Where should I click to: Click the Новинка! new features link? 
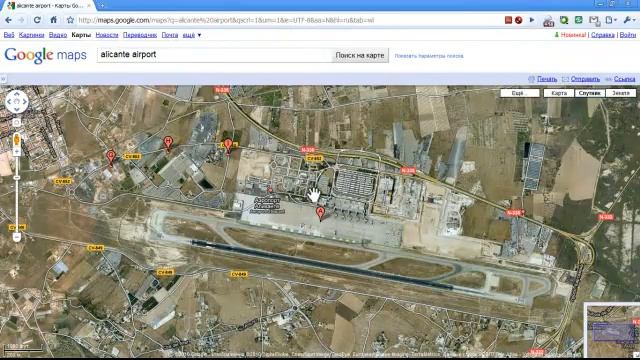pos(573,35)
